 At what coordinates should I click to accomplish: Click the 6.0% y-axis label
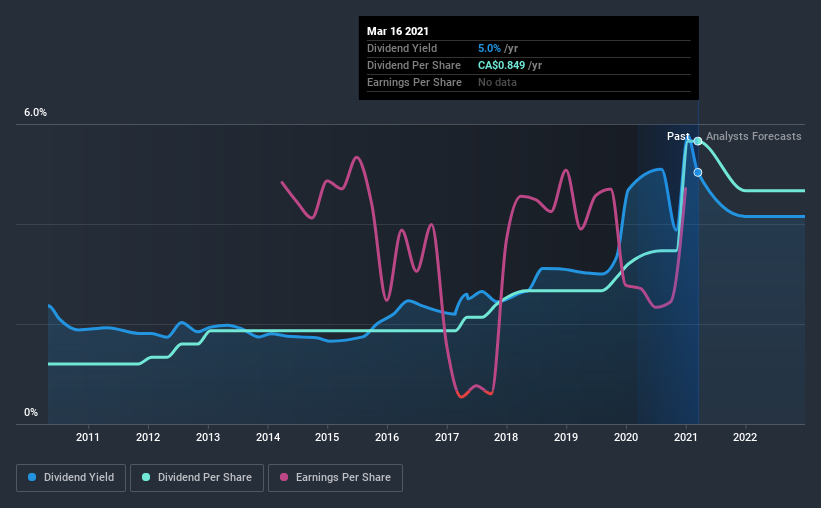[35, 113]
